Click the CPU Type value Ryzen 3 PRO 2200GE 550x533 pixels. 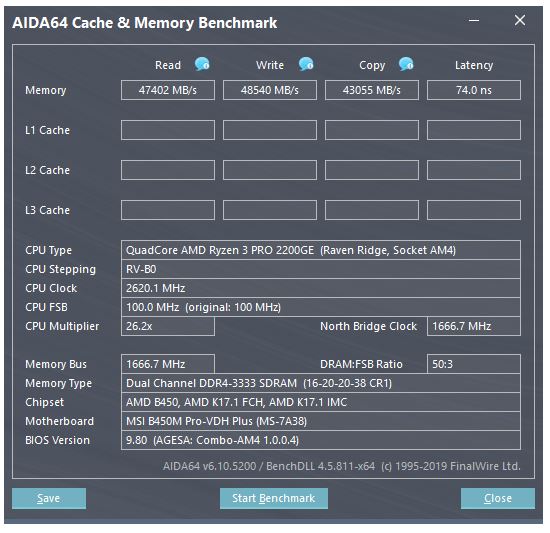point(321,250)
